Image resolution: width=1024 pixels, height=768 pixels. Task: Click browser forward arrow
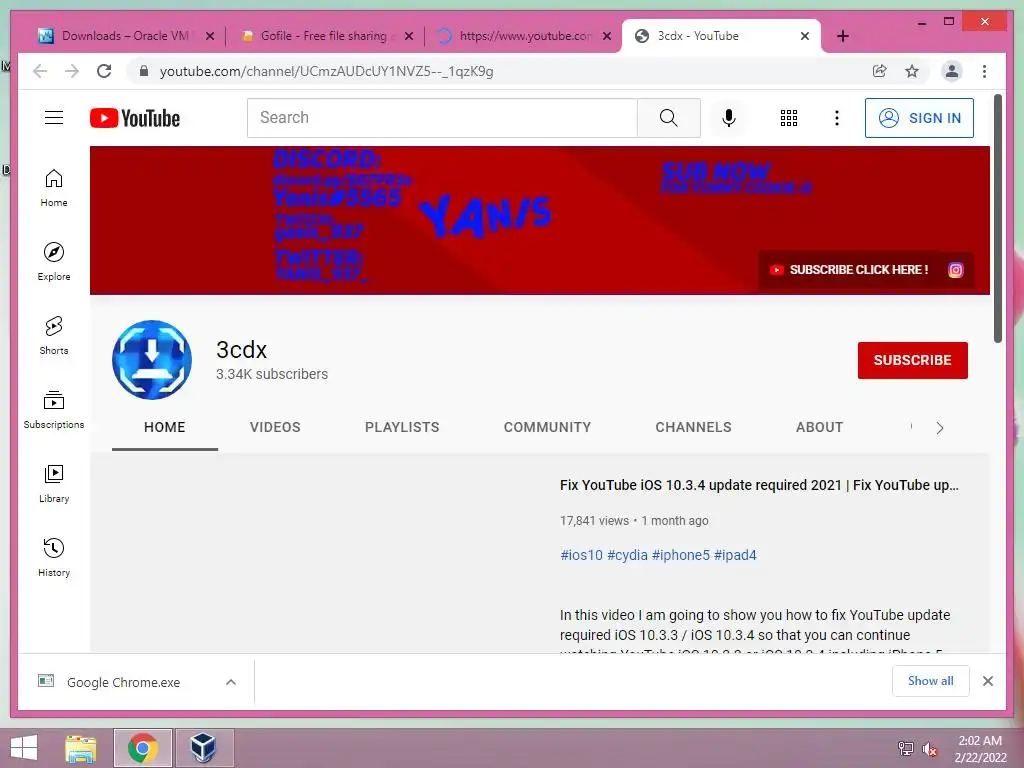click(x=72, y=71)
